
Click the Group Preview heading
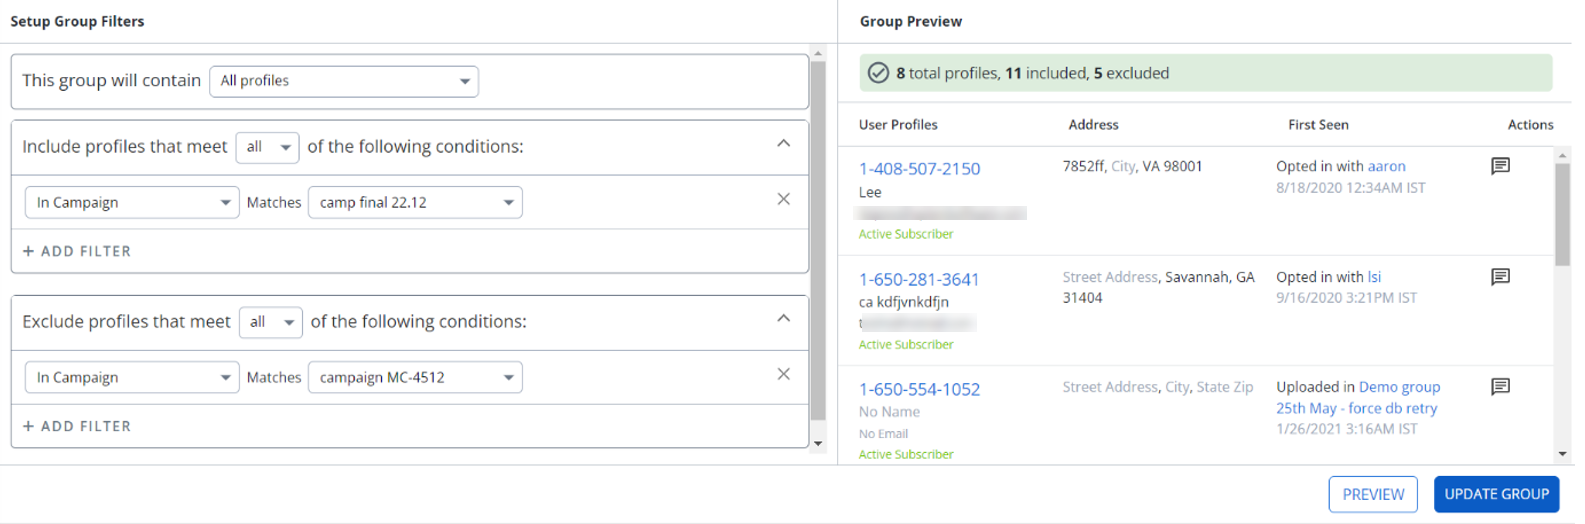(x=911, y=21)
